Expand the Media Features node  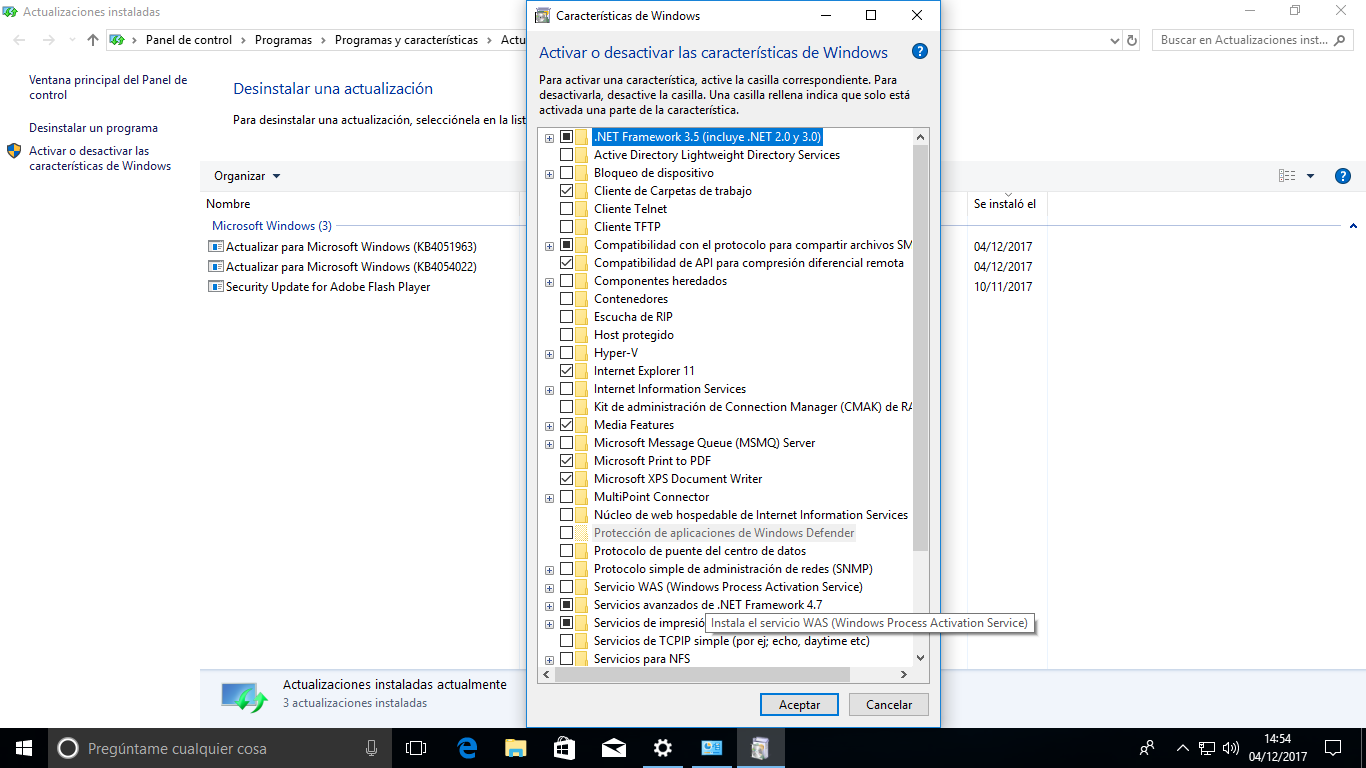tap(549, 426)
